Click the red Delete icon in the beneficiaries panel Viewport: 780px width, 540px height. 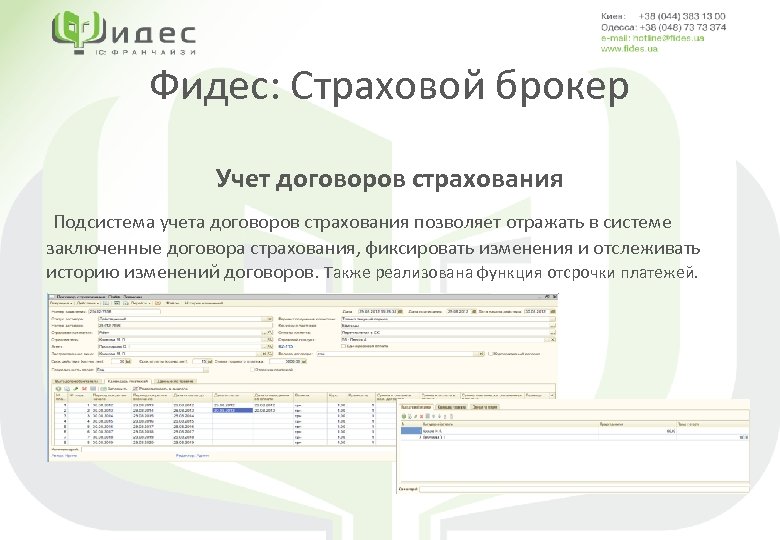click(421, 416)
